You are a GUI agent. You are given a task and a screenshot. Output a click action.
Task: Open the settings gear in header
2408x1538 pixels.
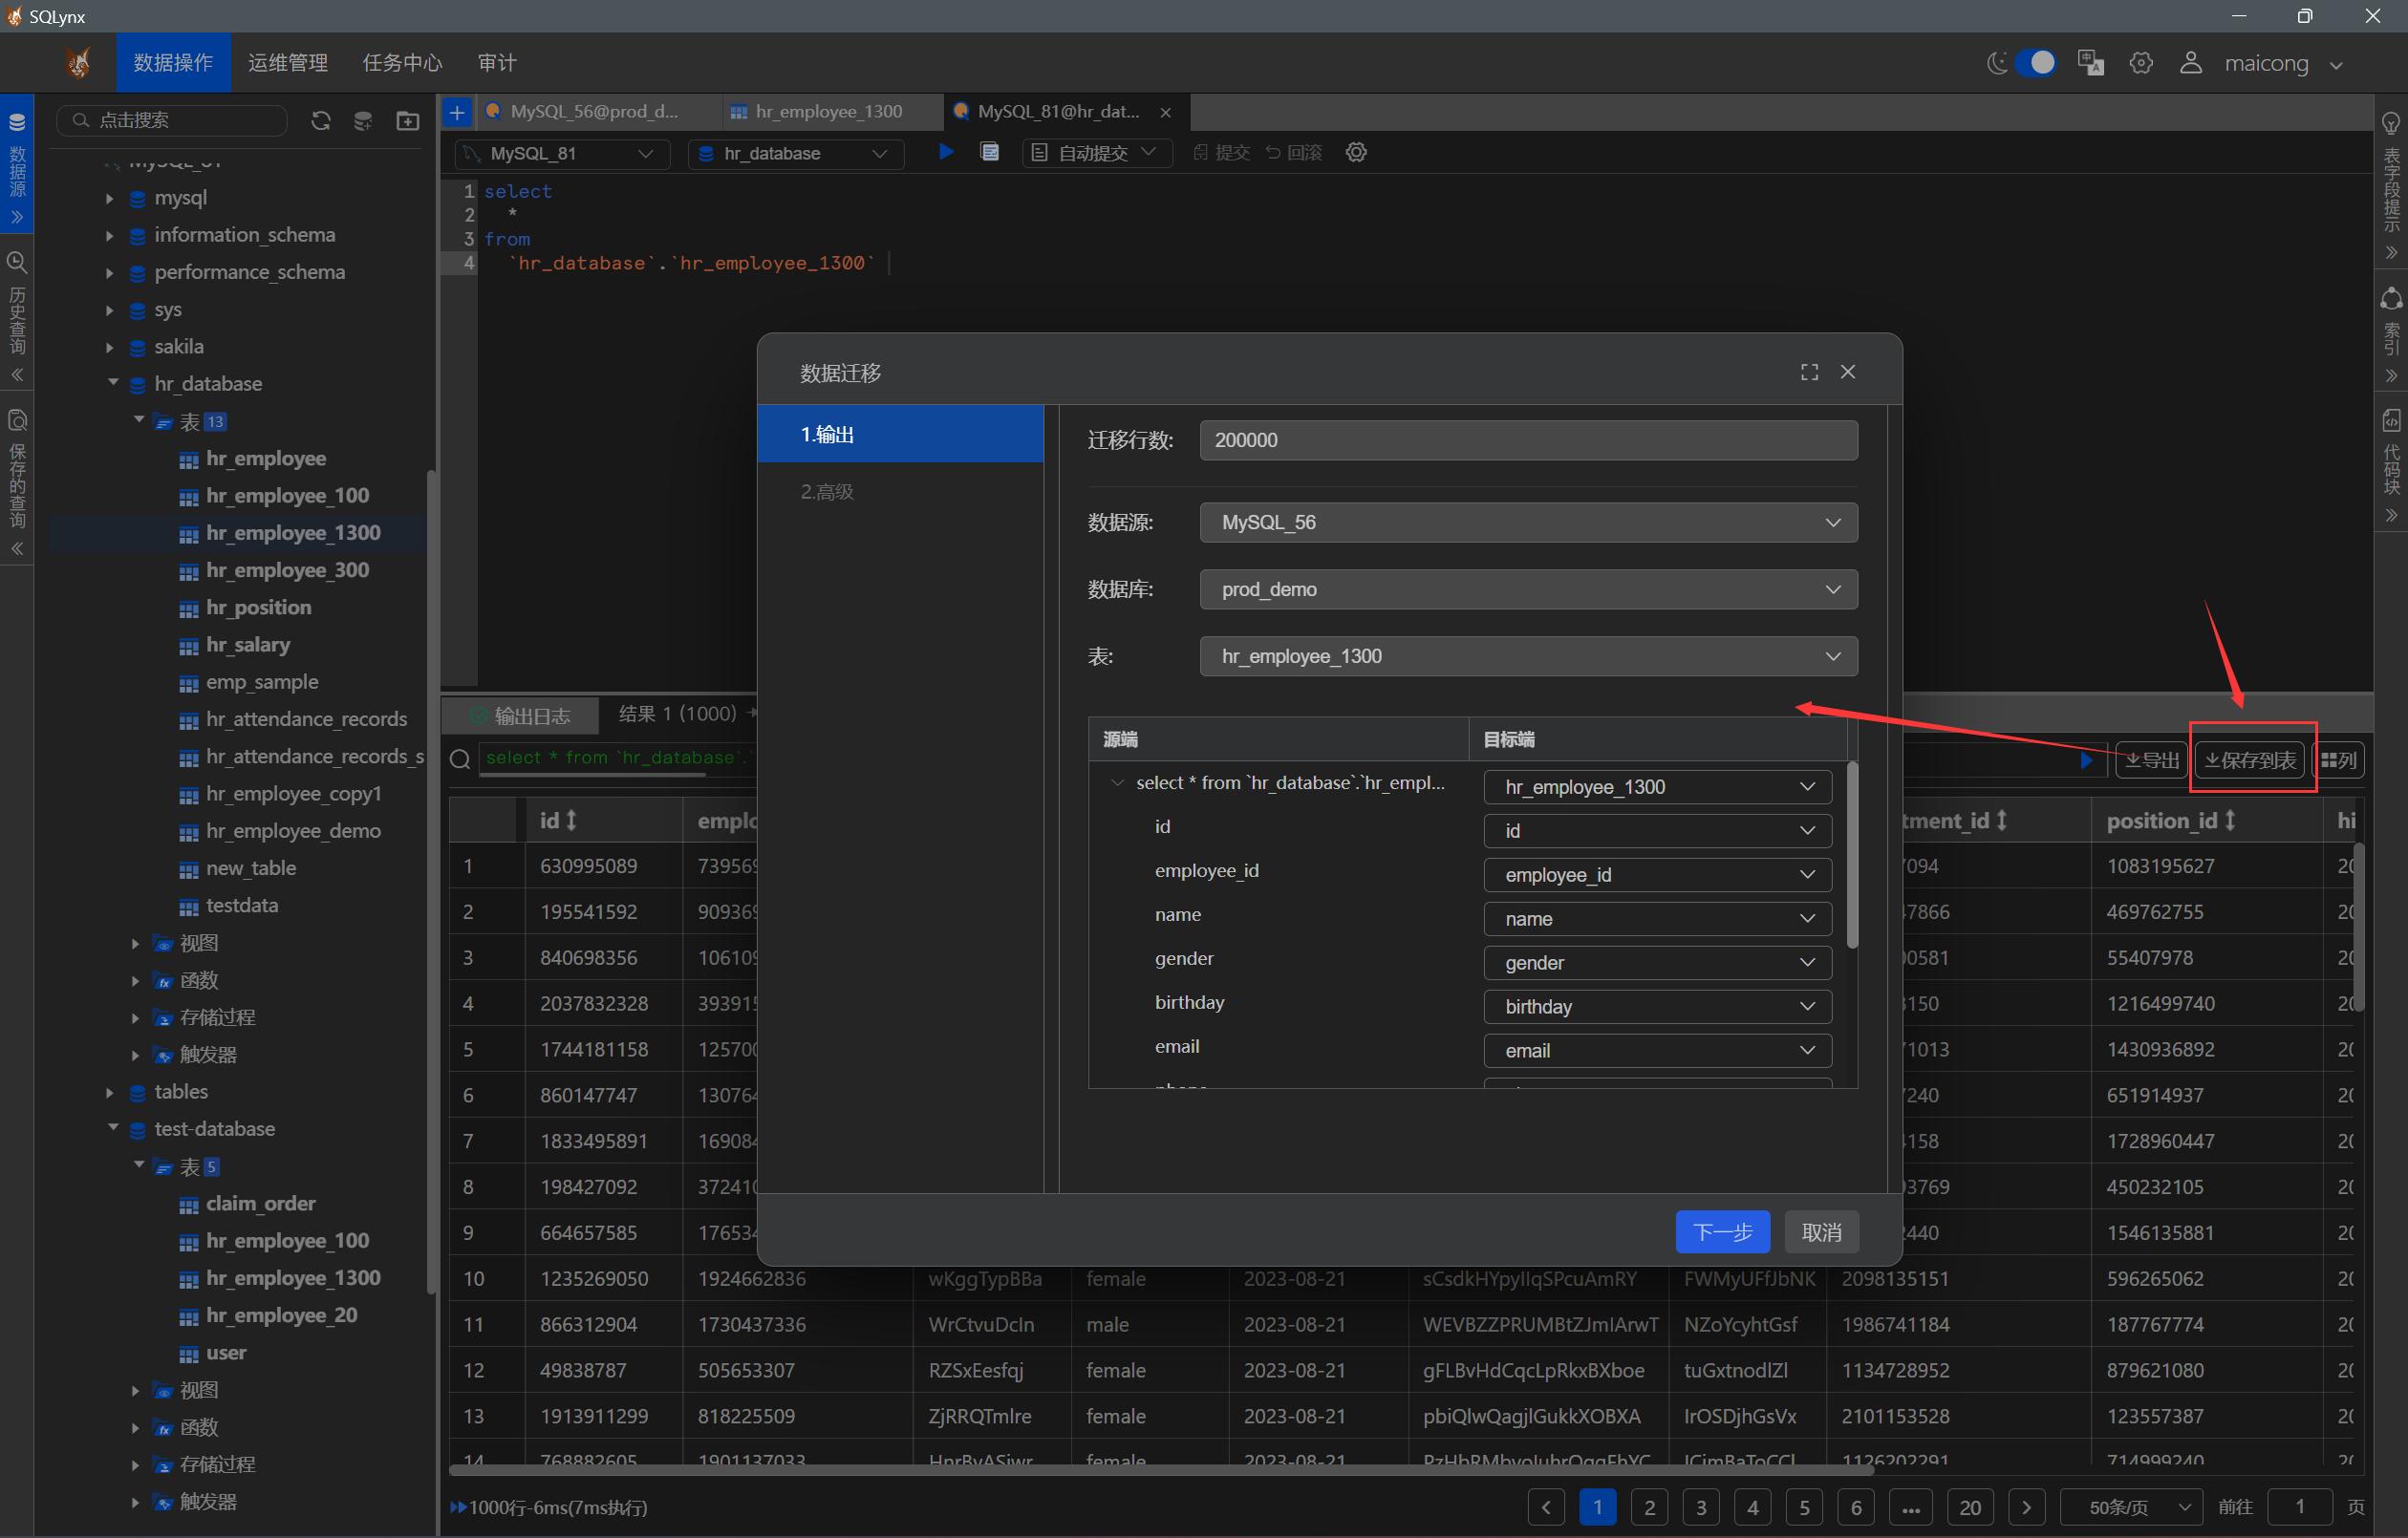[x=2141, y=63]
